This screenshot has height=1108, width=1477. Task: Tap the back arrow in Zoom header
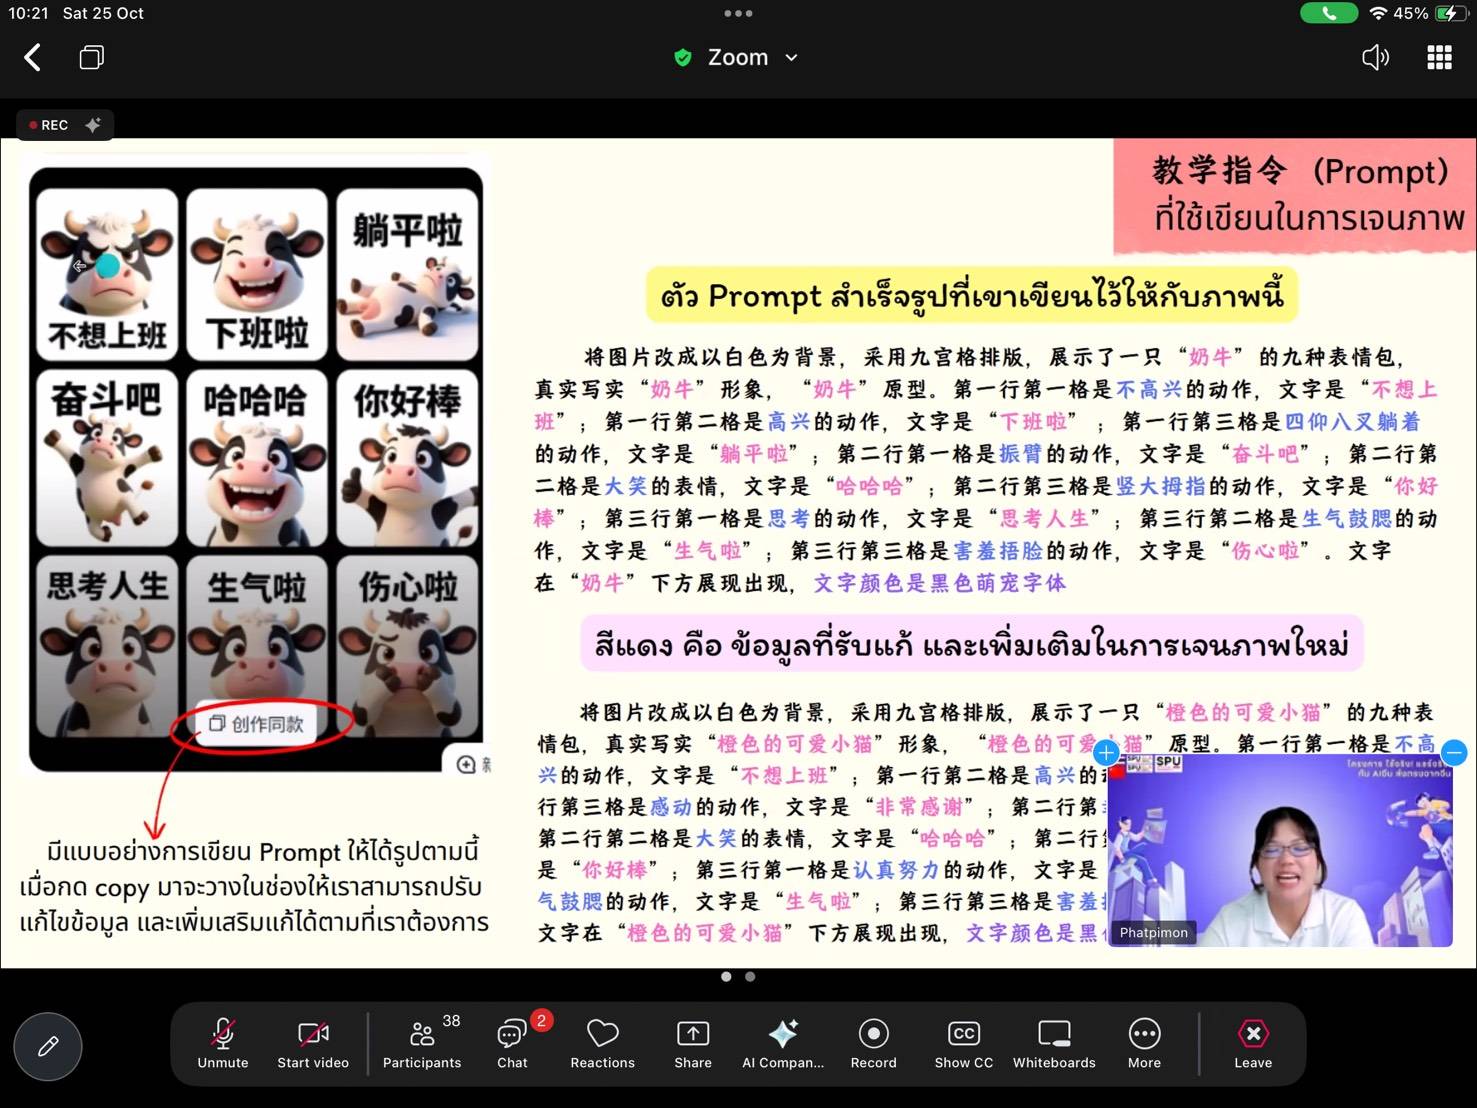[x=33, y=58]
